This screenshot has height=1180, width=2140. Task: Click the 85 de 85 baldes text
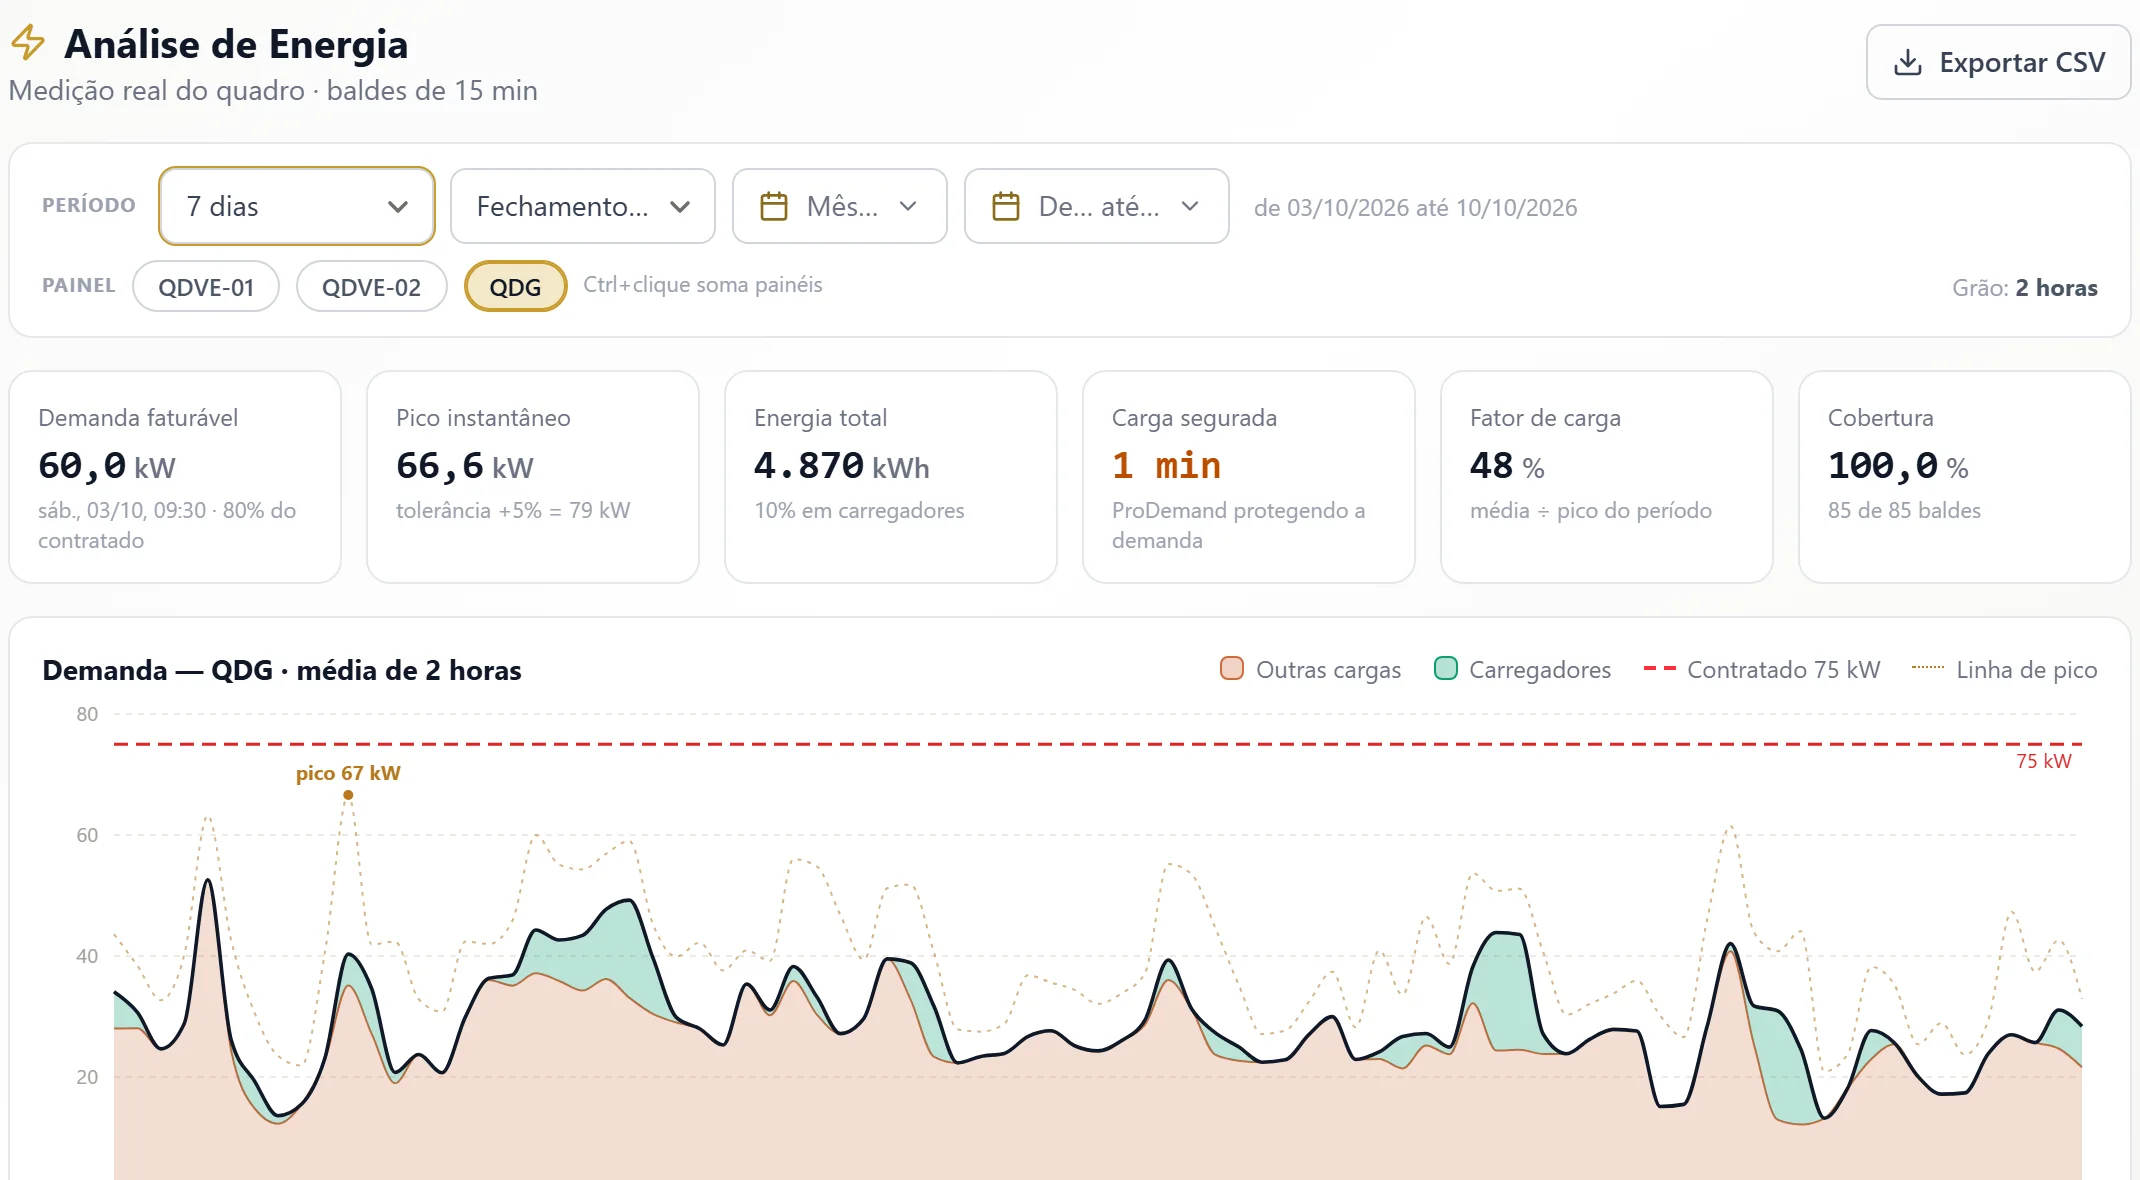coord(1904,510)
